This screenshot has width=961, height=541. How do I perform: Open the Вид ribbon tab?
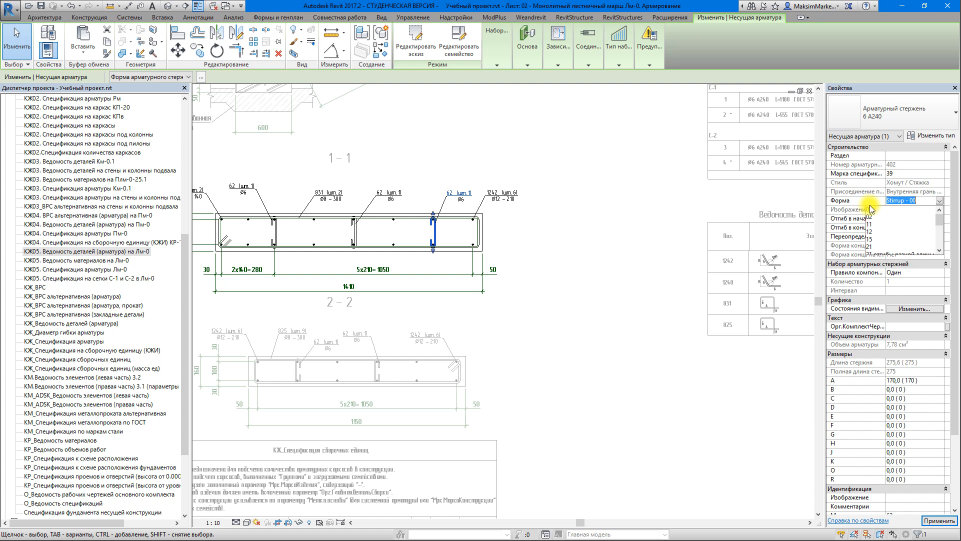coord(381,18)
